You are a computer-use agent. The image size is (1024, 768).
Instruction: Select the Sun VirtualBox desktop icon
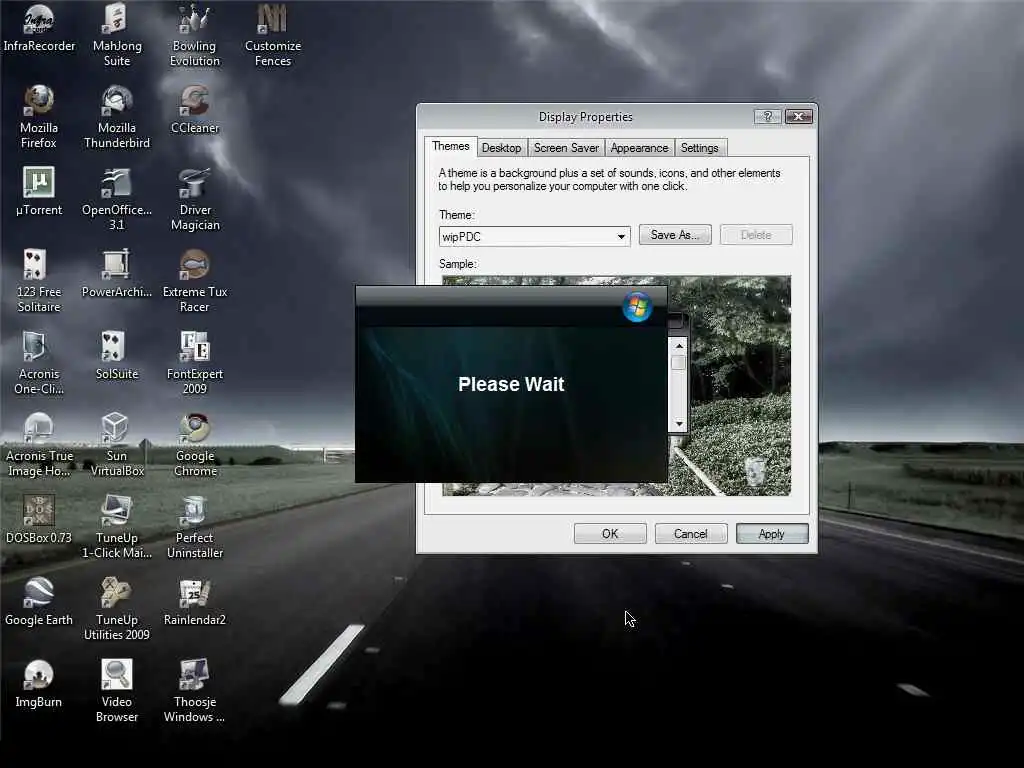pos(117,445)
